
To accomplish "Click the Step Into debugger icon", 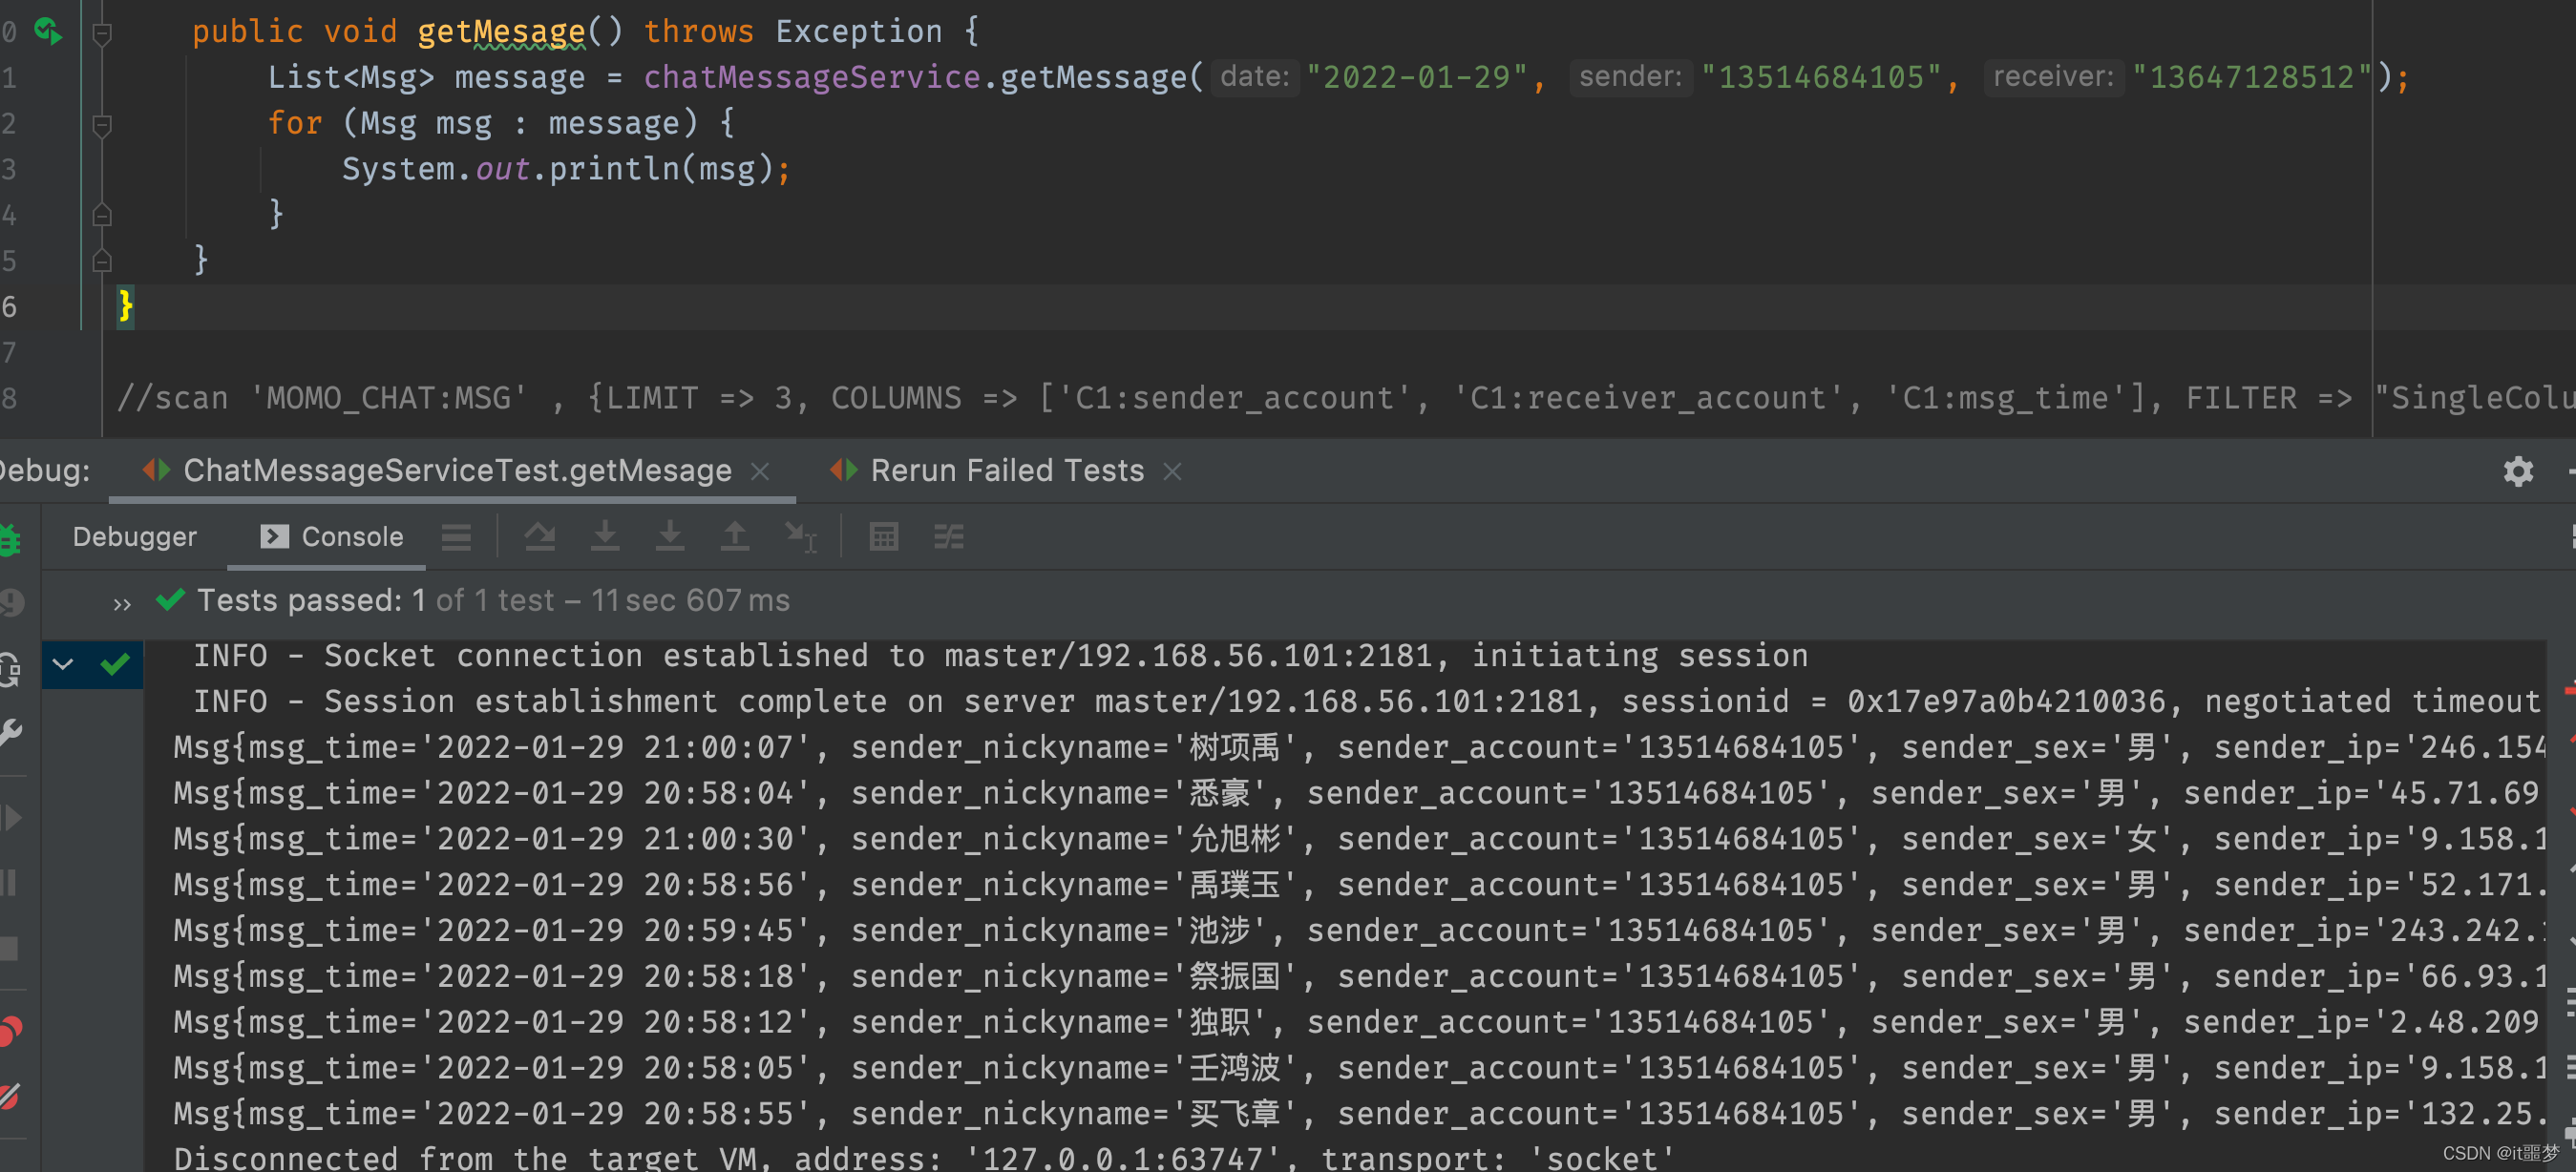I will tap(605, 537).
